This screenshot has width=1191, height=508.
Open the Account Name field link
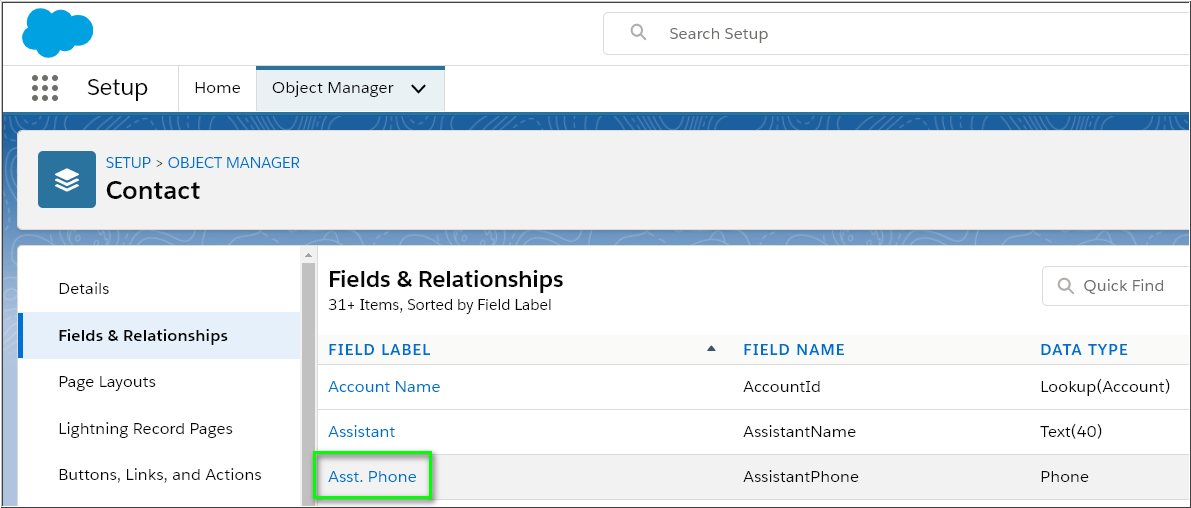(384, 387)
